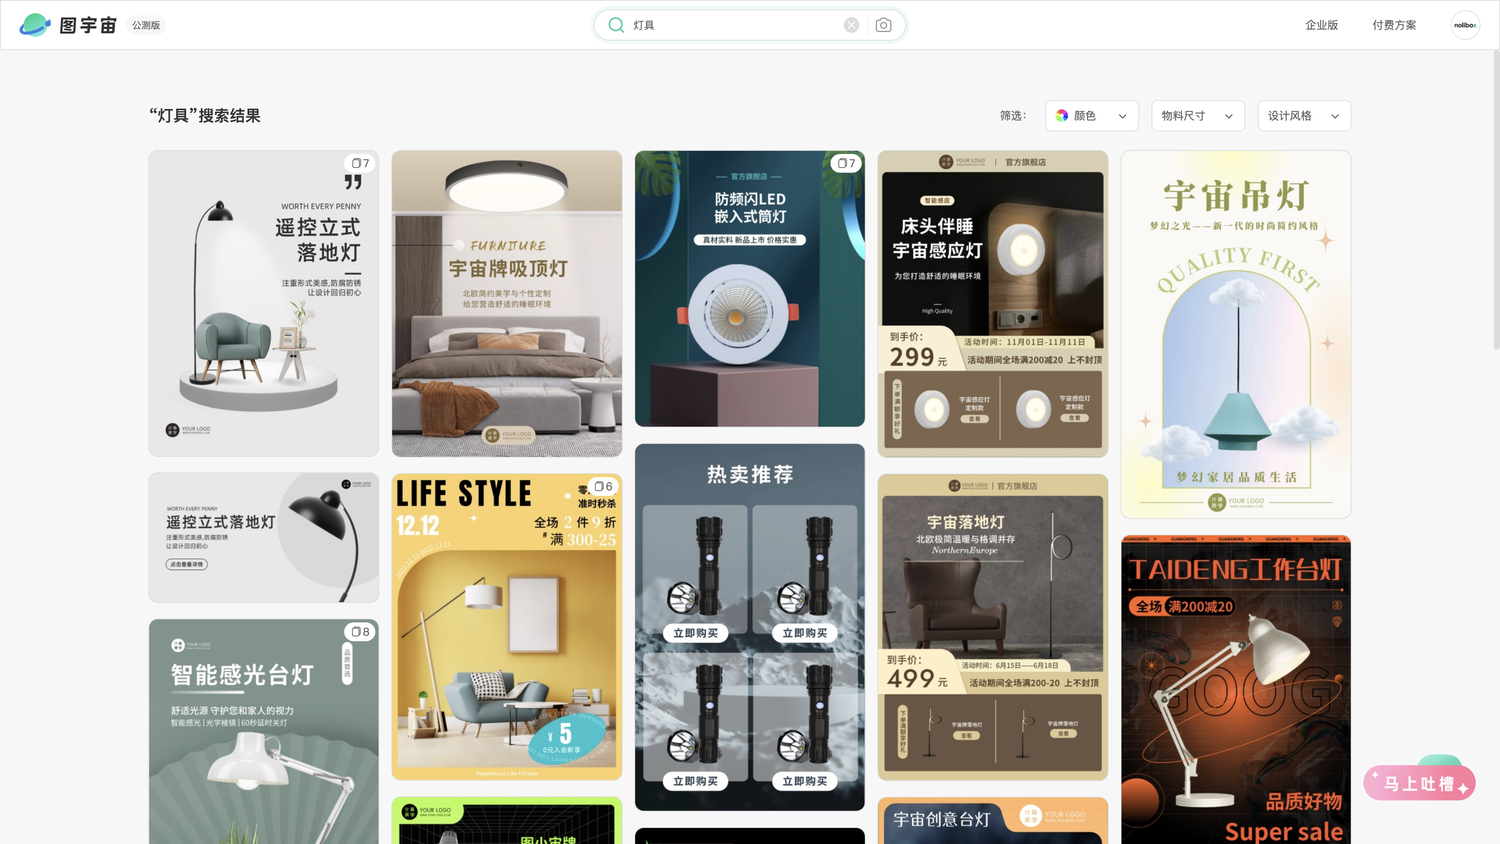This screenshot has height=844, width=1500.
Task: Open image search via camera icon
Action: 883,25
